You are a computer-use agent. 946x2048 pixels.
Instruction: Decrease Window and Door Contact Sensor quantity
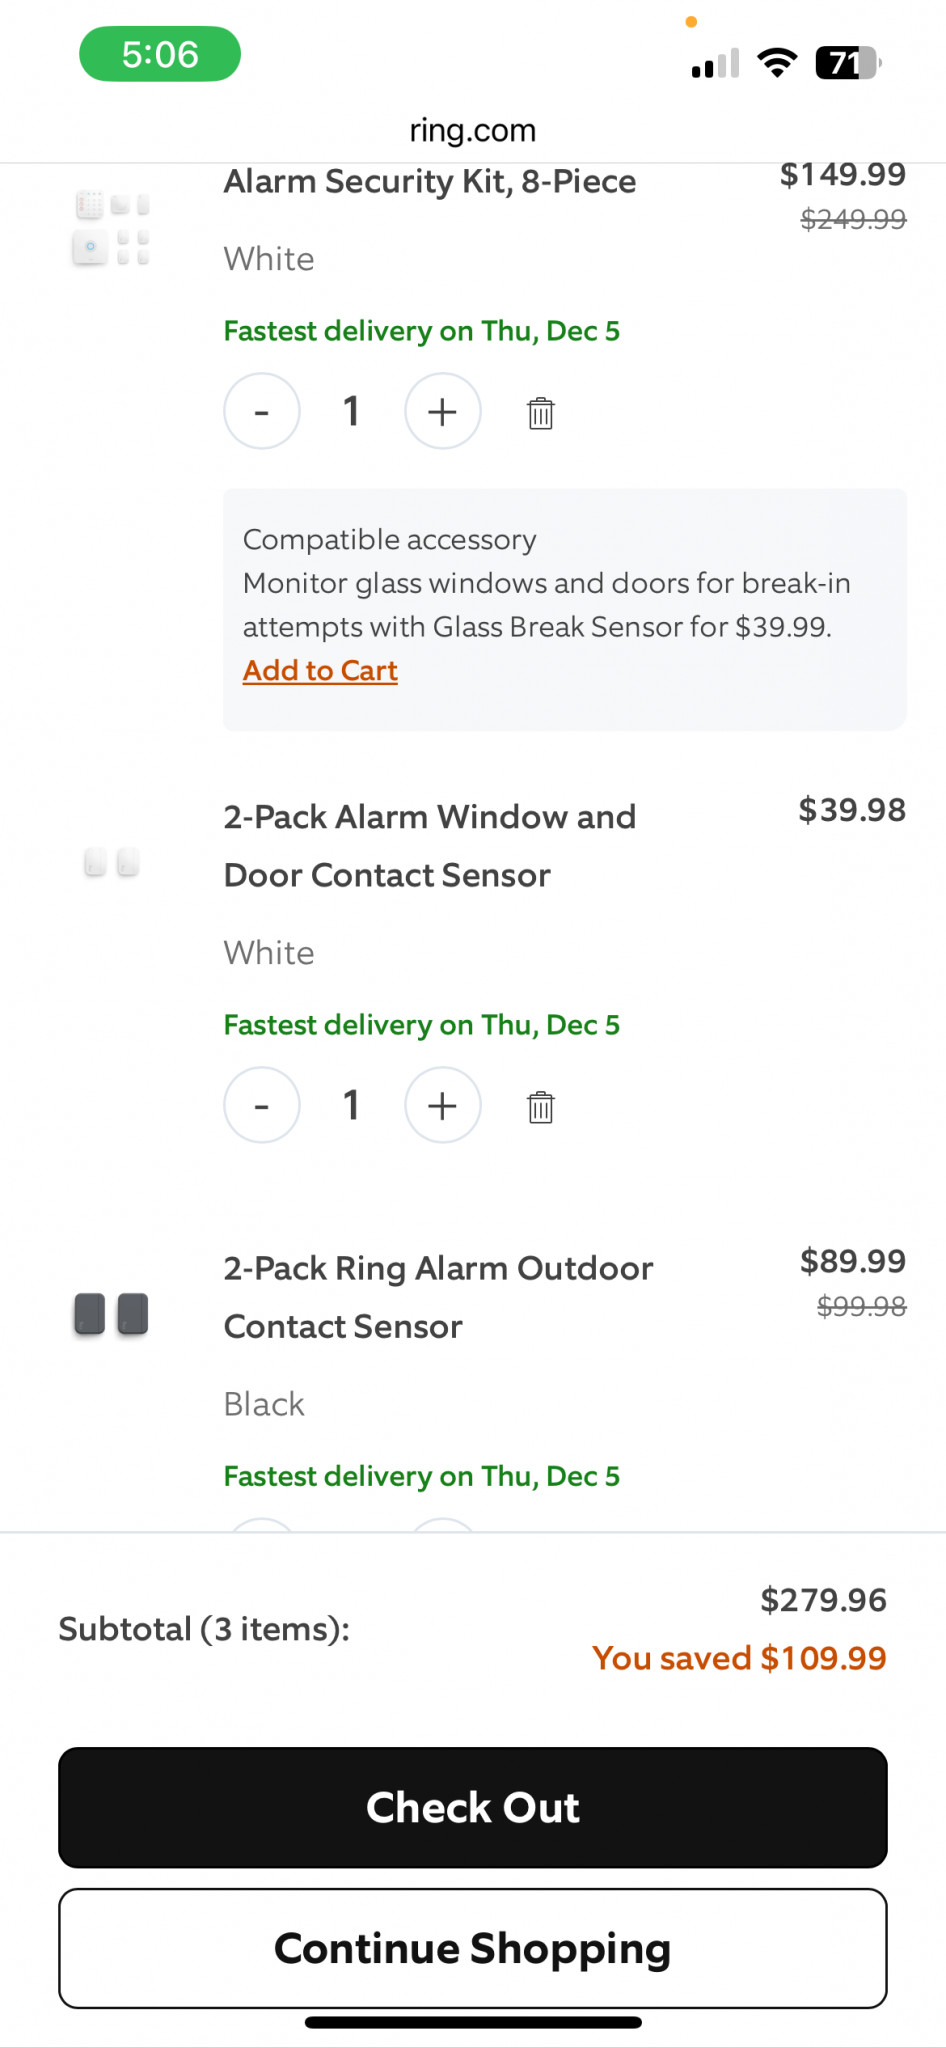coord(262,1105)
